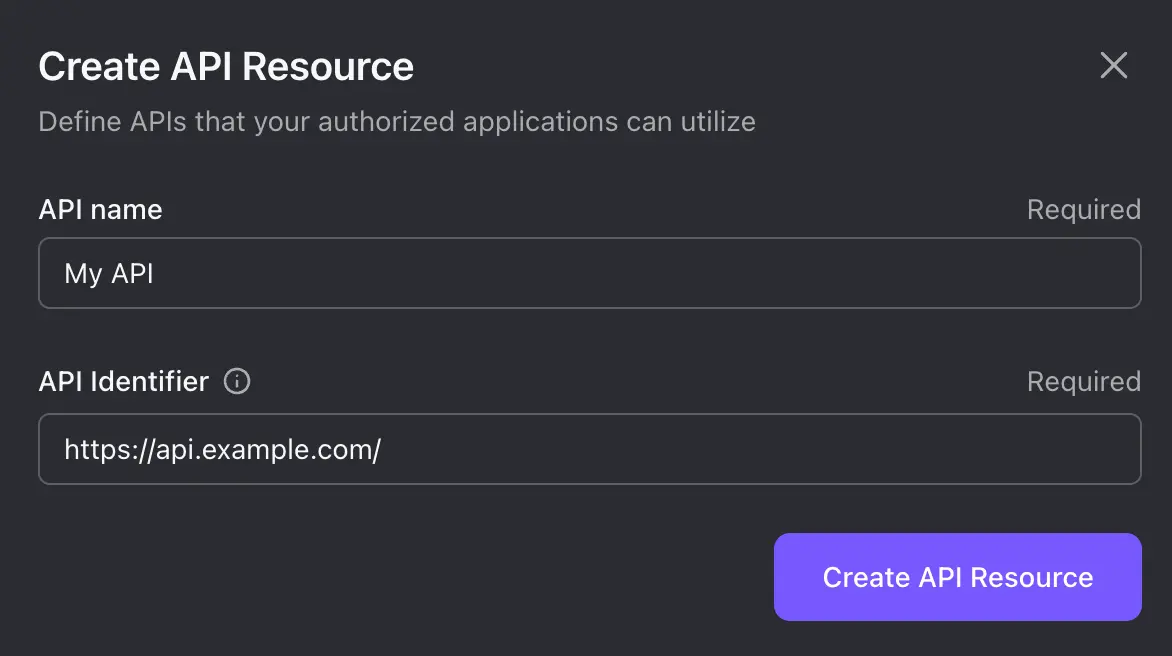Click inside the API name text field
The height and width of the screenshot is (656, 1172).
(589, 272)
